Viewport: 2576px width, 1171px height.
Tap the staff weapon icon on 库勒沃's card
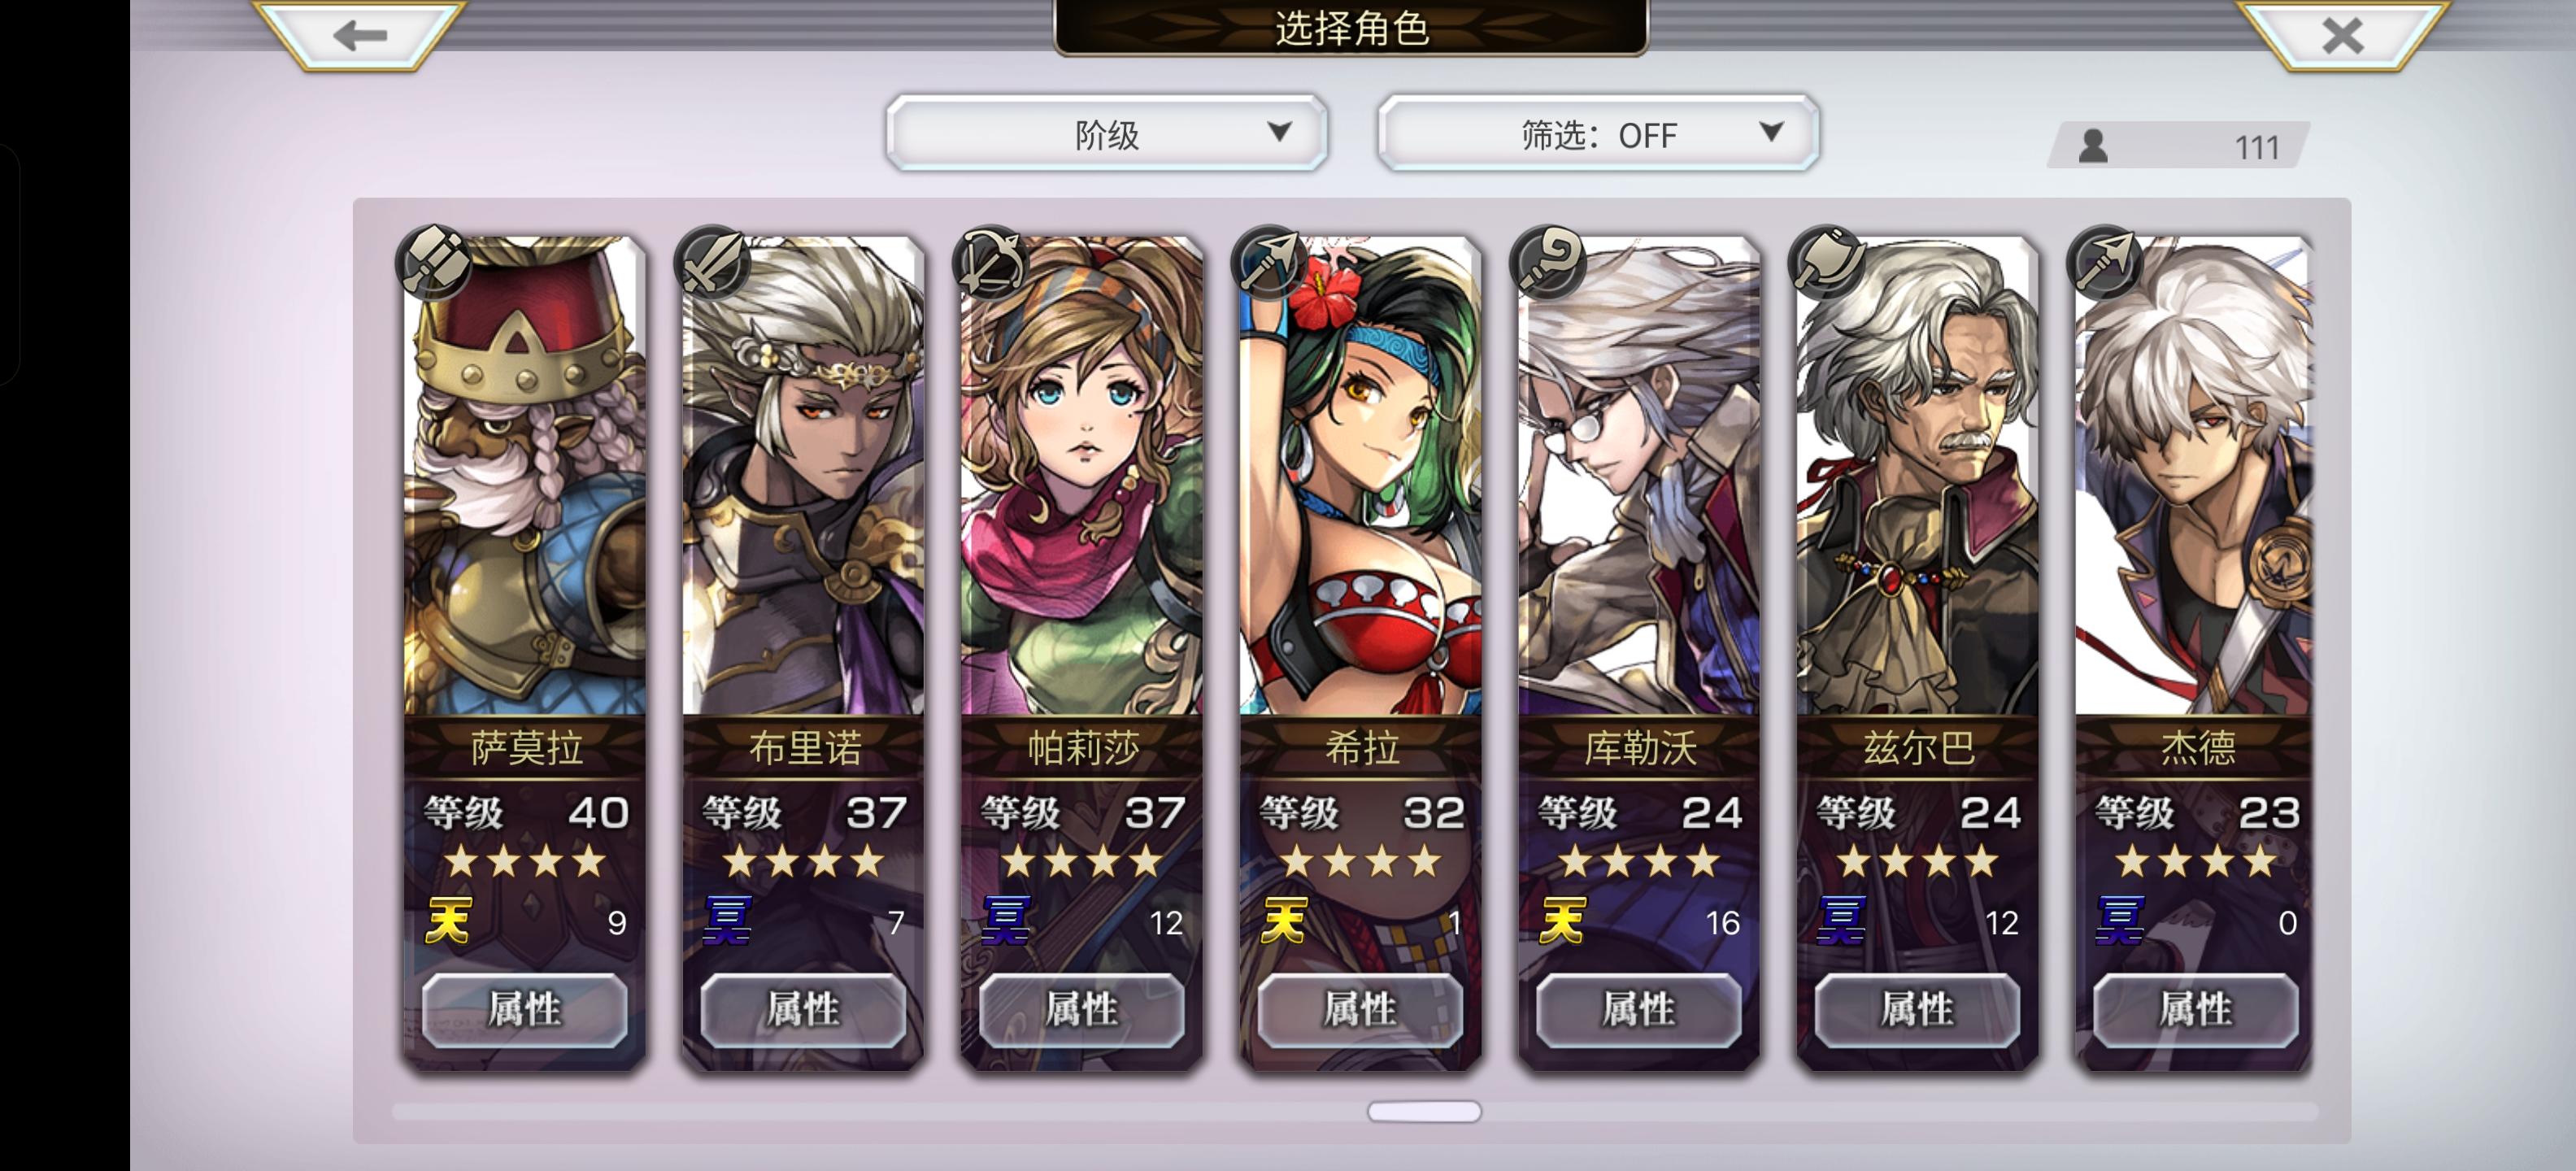click(1549, 263)
